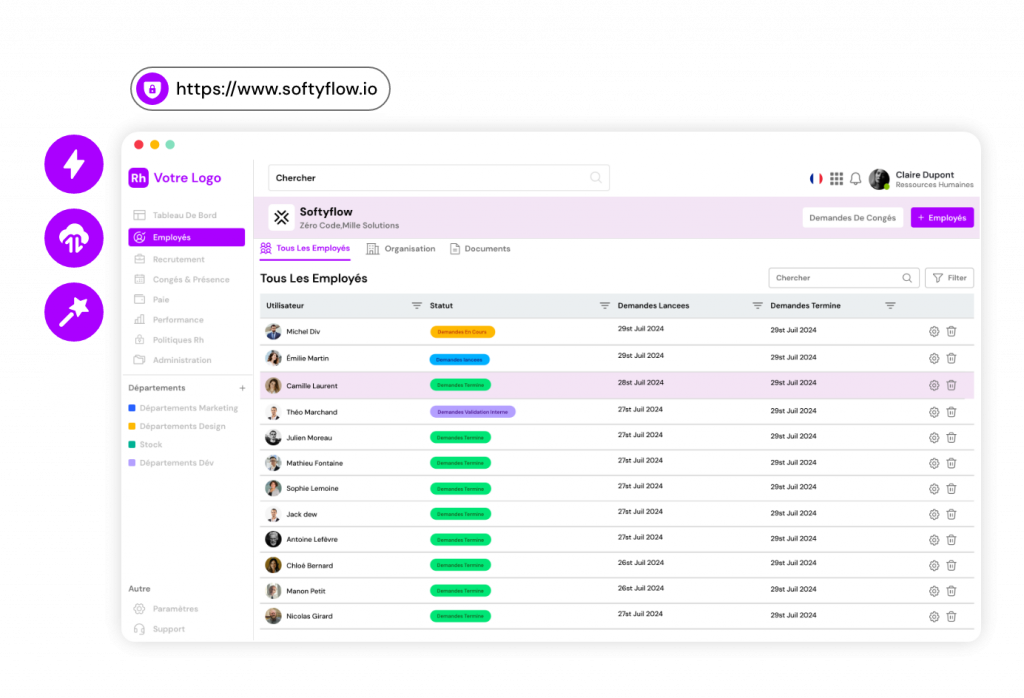Delete Michel Div row with trash icon
The image size is (1024, 698).
[x=951, y=332]
